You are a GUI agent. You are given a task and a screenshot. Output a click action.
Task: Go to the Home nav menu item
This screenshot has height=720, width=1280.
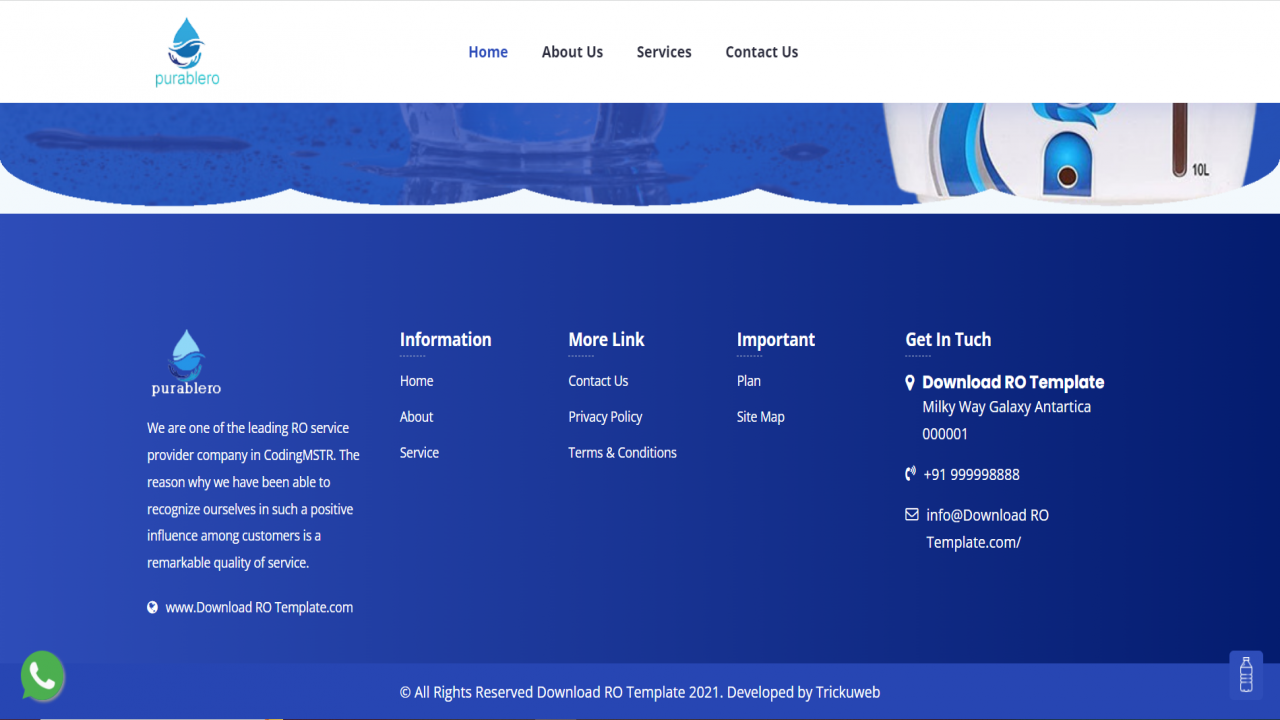[x=488, y=52]
